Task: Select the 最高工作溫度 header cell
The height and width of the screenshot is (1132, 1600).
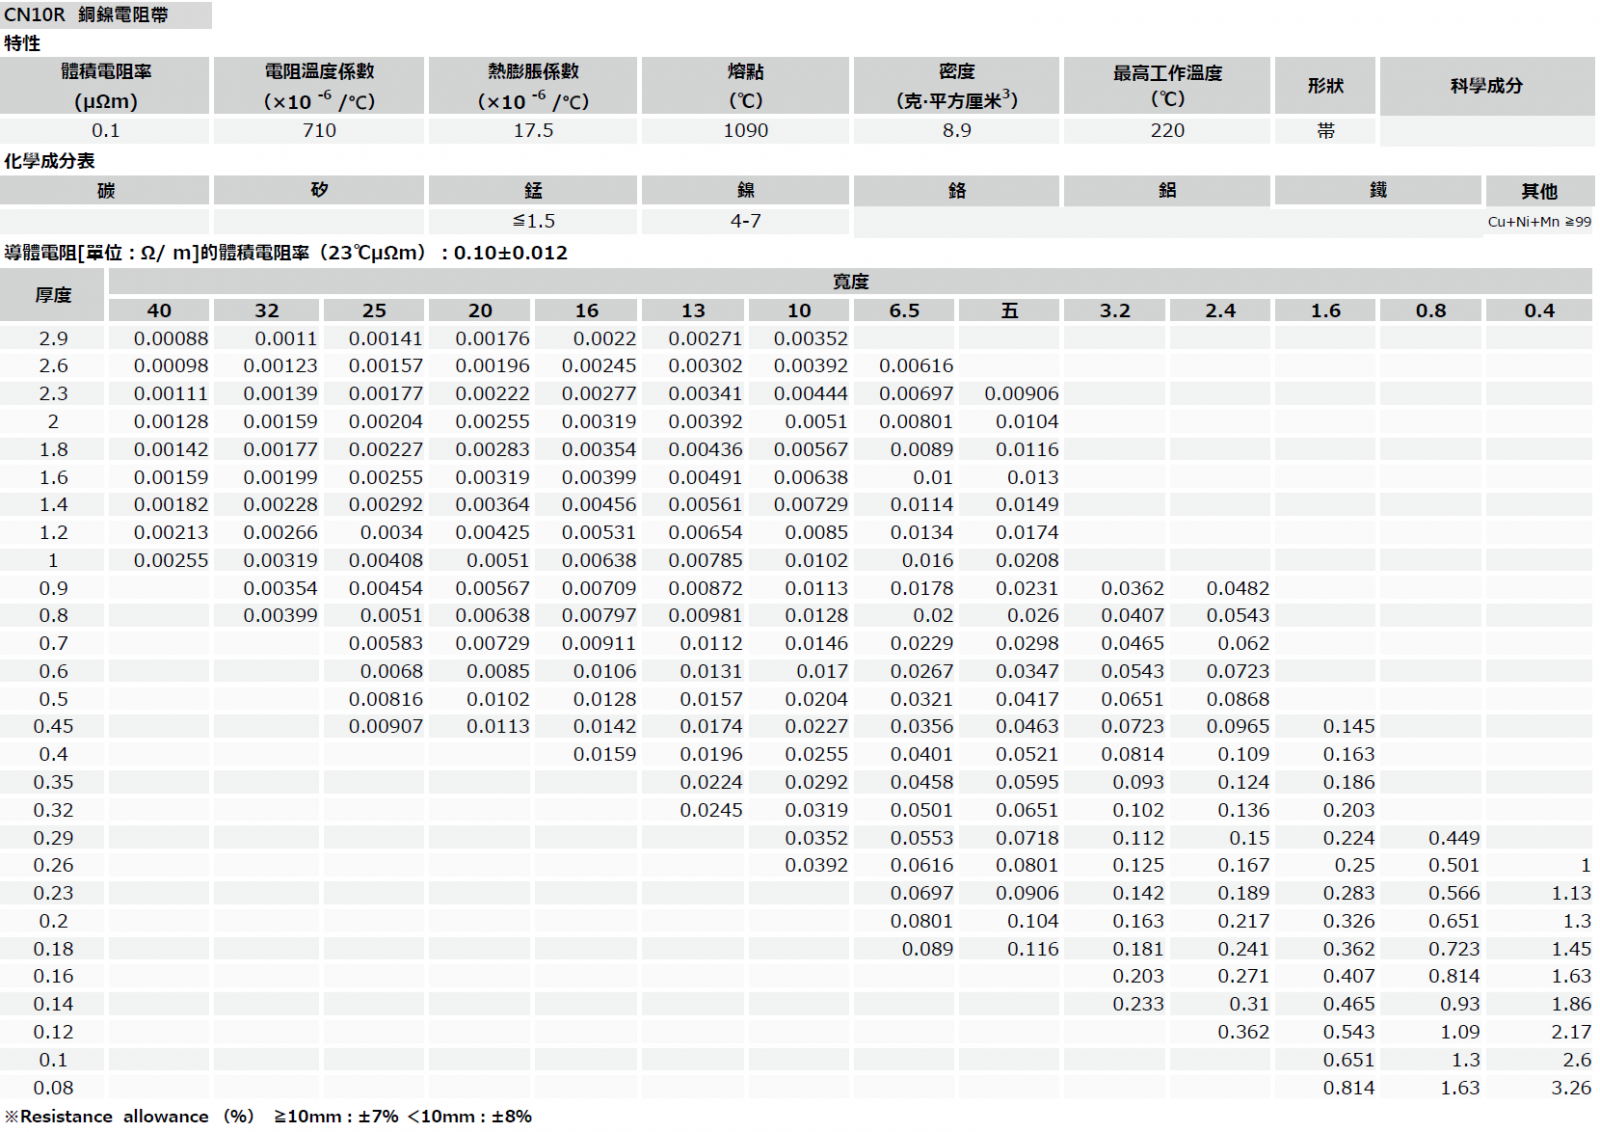Action: (1167, 86)
